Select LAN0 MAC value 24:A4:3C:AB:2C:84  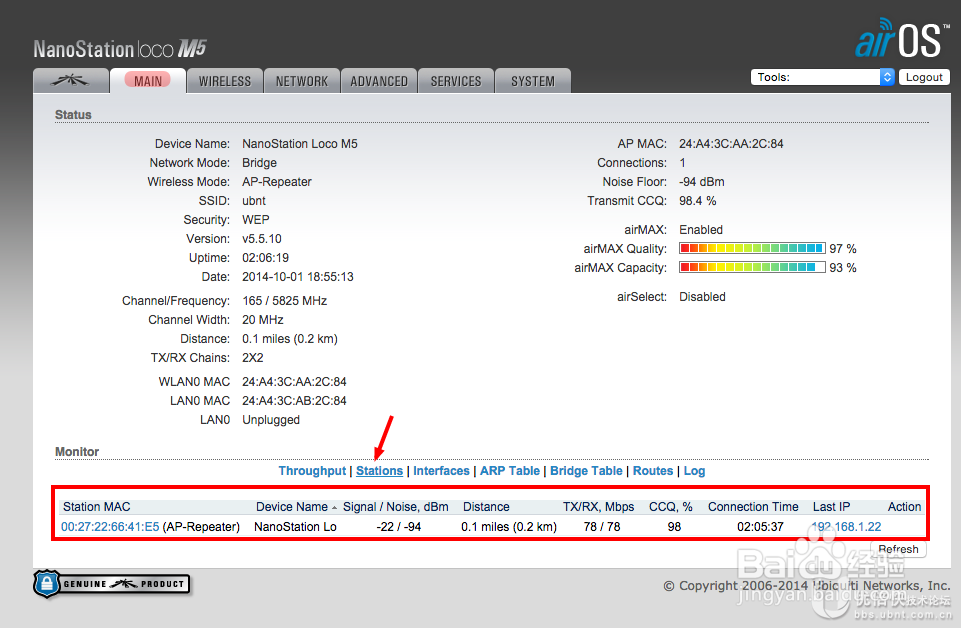click(294, 401)
